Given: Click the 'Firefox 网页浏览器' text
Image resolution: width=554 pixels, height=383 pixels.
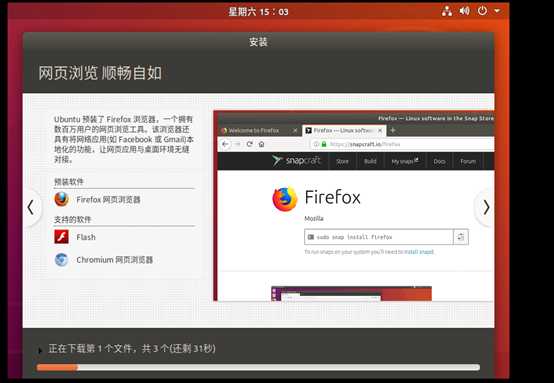Looking at the screenshot, I should click(x=108, y=200).
